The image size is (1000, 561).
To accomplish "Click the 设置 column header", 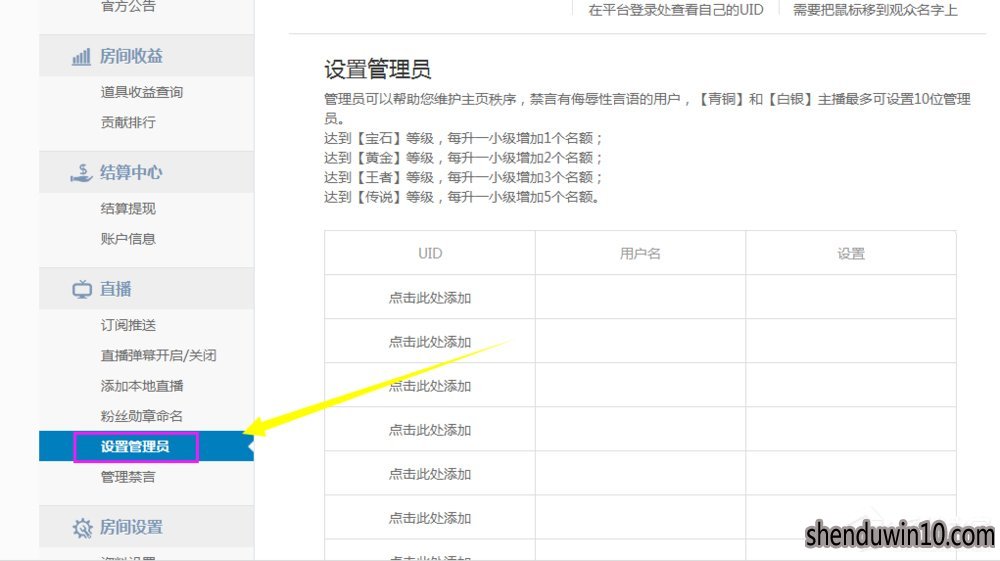I will click(x=851, y=254).
